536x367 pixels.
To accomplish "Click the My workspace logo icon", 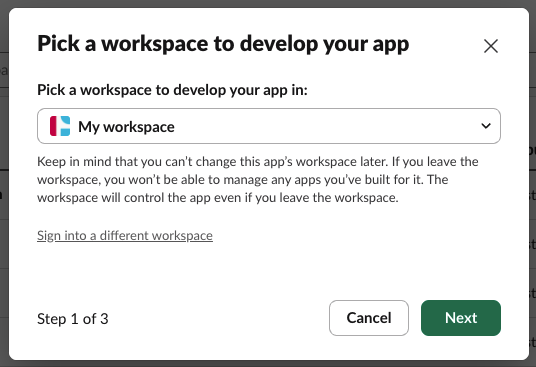I will tap(60, 126).
